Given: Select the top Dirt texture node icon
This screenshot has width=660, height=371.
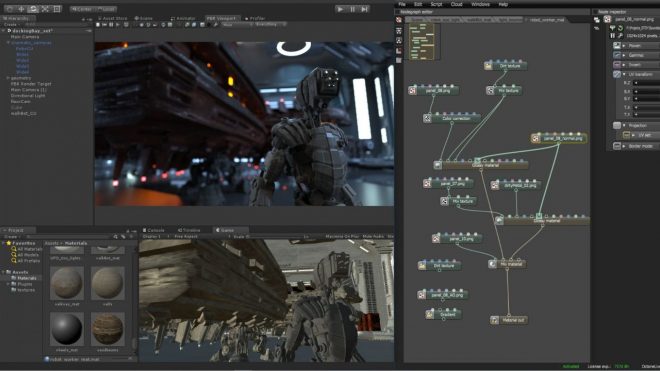Looking at the screenshot, I should click(x=488, y=66).
